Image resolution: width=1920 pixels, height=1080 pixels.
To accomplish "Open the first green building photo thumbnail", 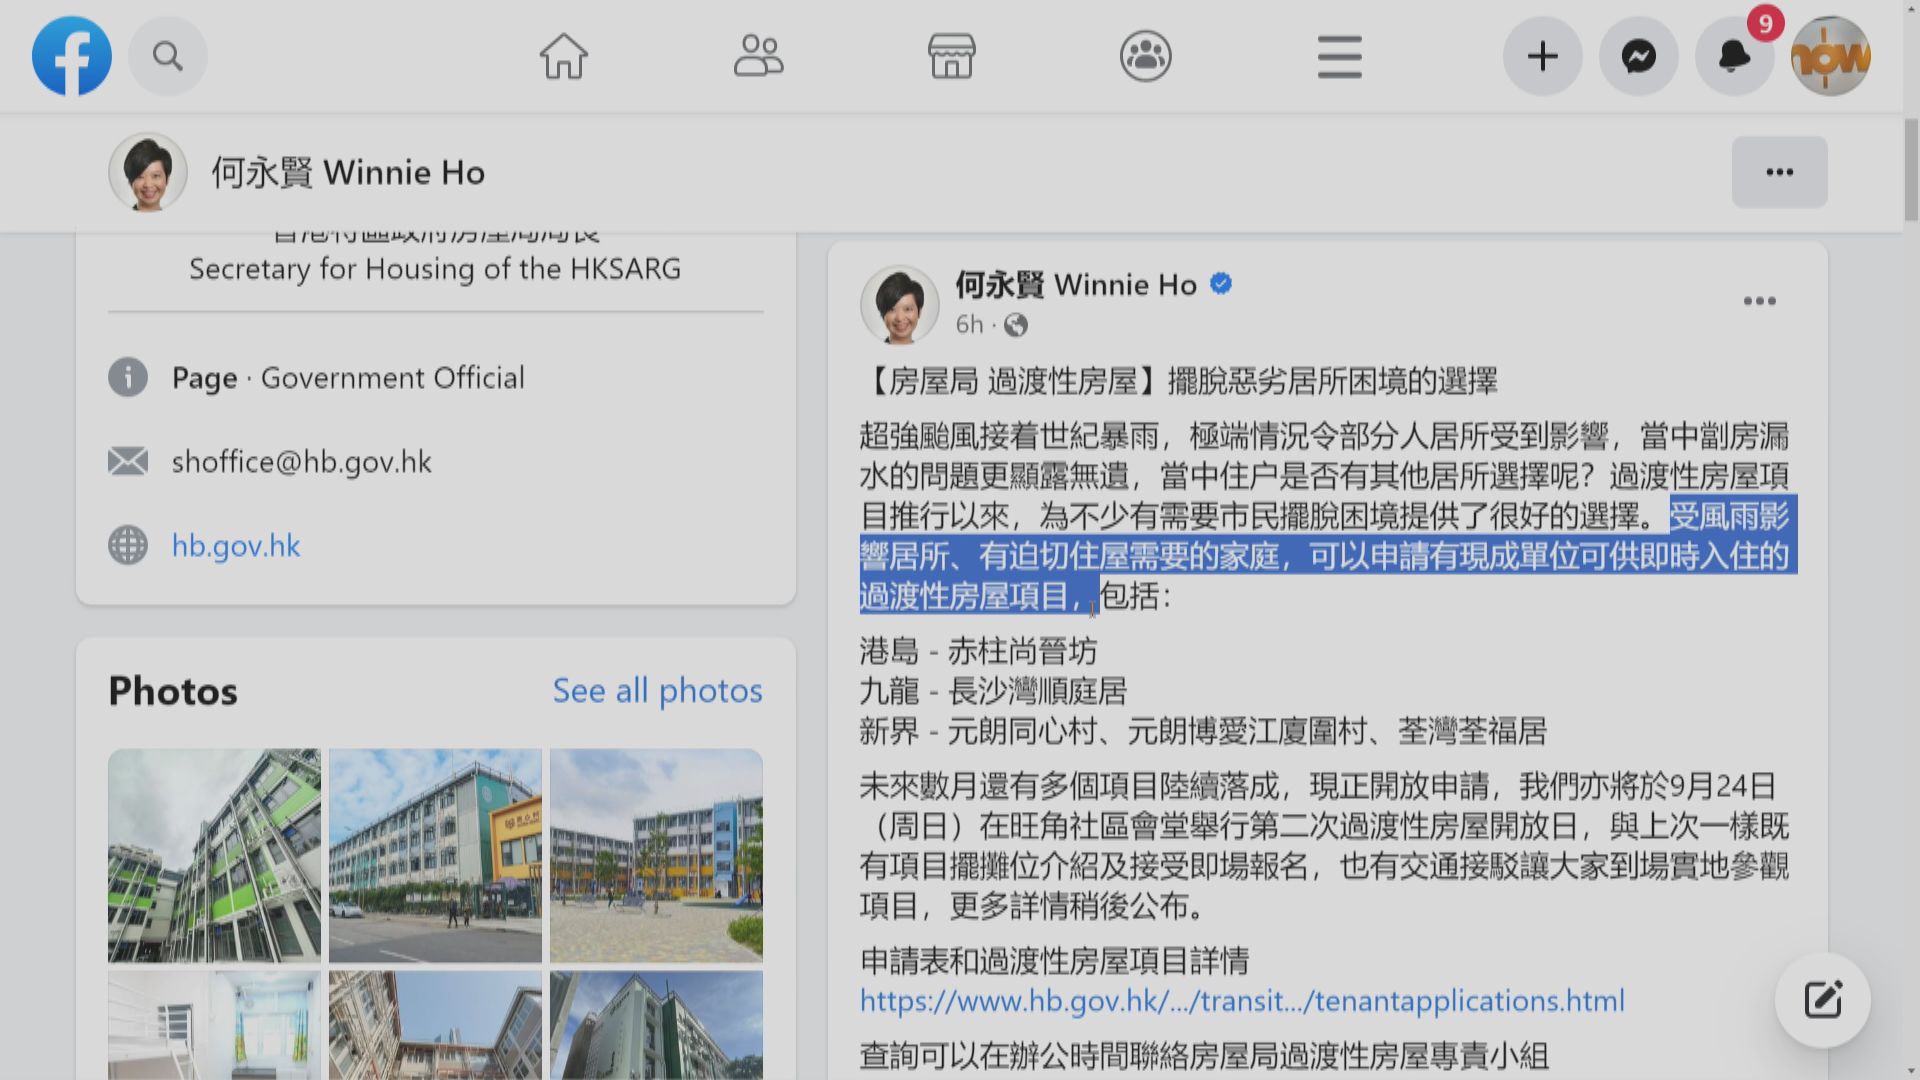I will click(214, 855).
